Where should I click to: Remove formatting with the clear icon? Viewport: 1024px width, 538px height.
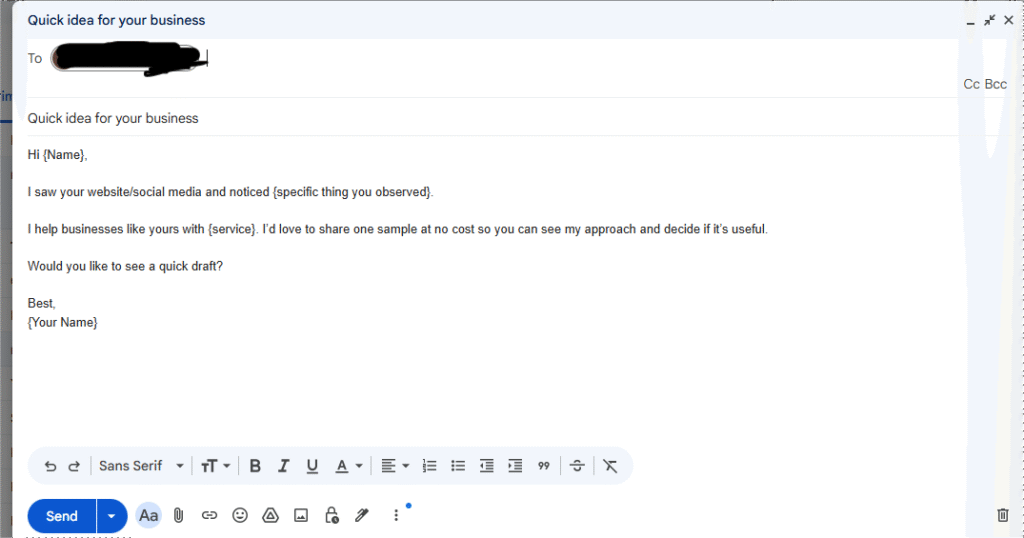coord(610,466)
